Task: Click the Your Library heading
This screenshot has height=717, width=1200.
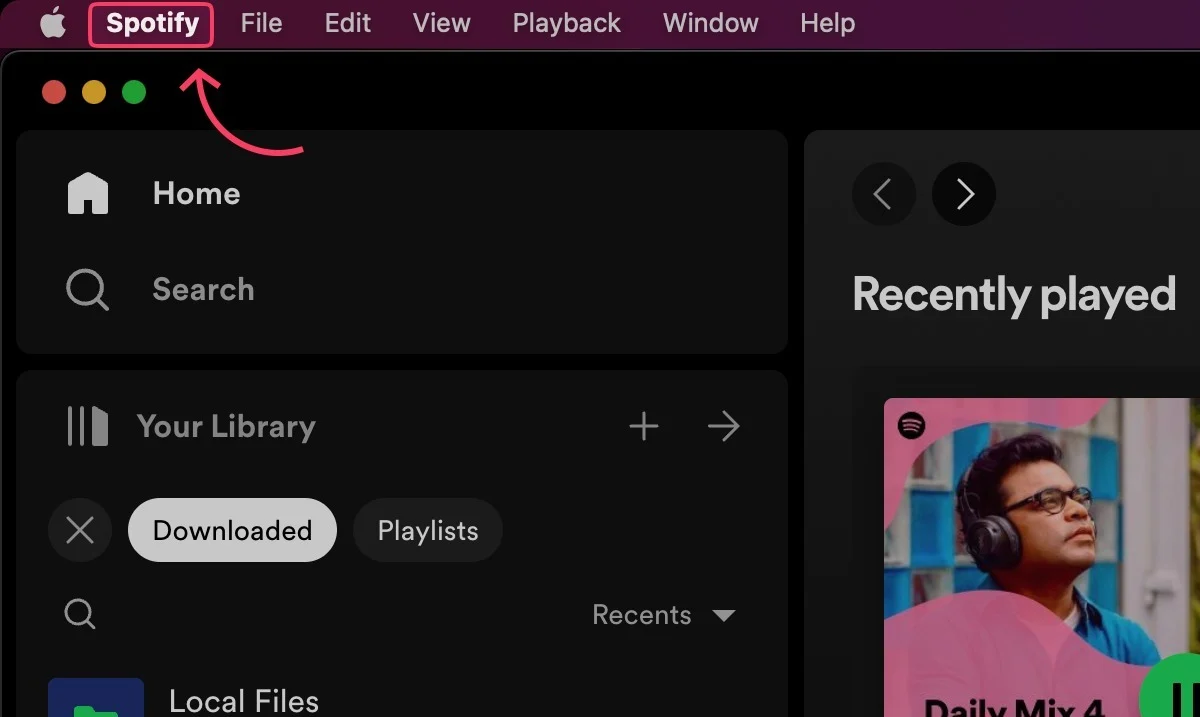Action: click(x=226, y=426)
